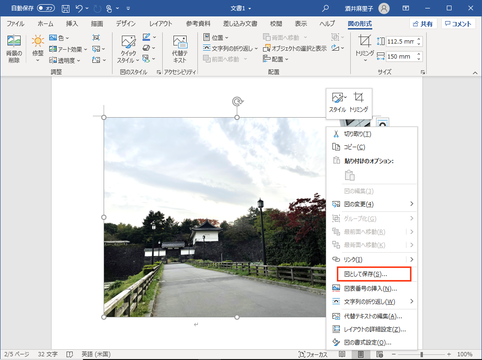Viewport: 482px width, 360px height.
Task: Click the コメント (Comments) button
Action: [x=459, y=24]
